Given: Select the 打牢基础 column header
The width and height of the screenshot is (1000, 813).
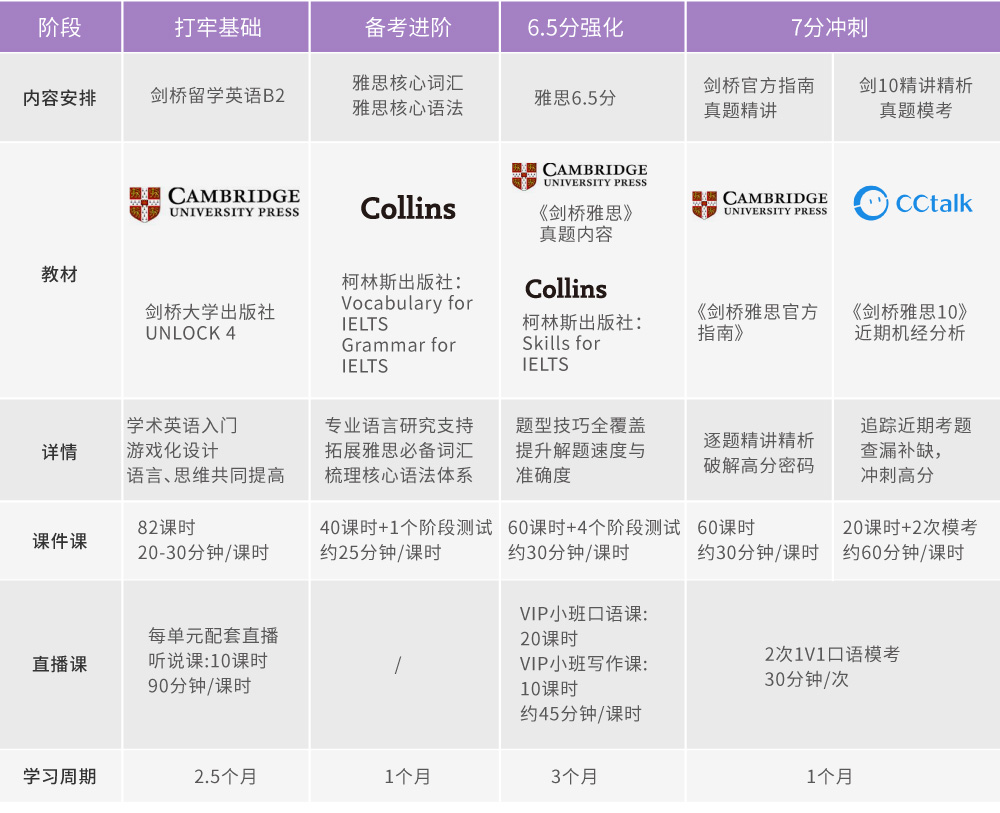Looking at the screenshot, I should [x=217, y=27].
